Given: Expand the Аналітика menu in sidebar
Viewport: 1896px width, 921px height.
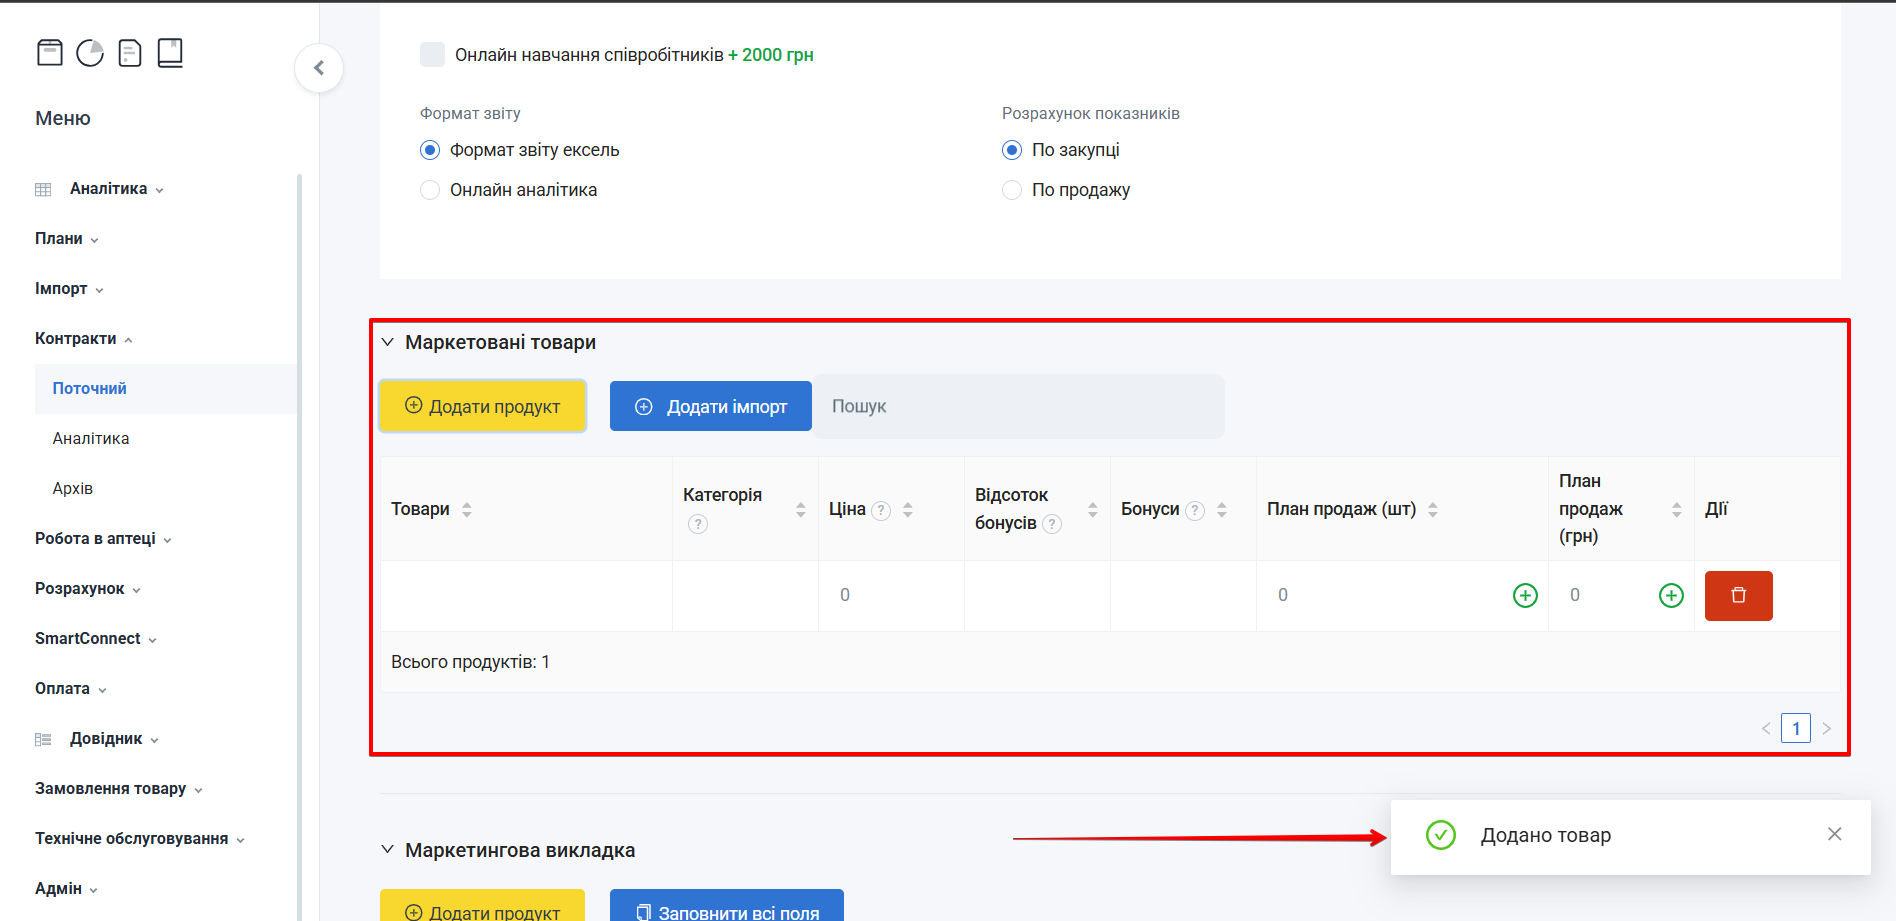Looking at the screenshot, I should pyautogui.click(x=108, y=189).
